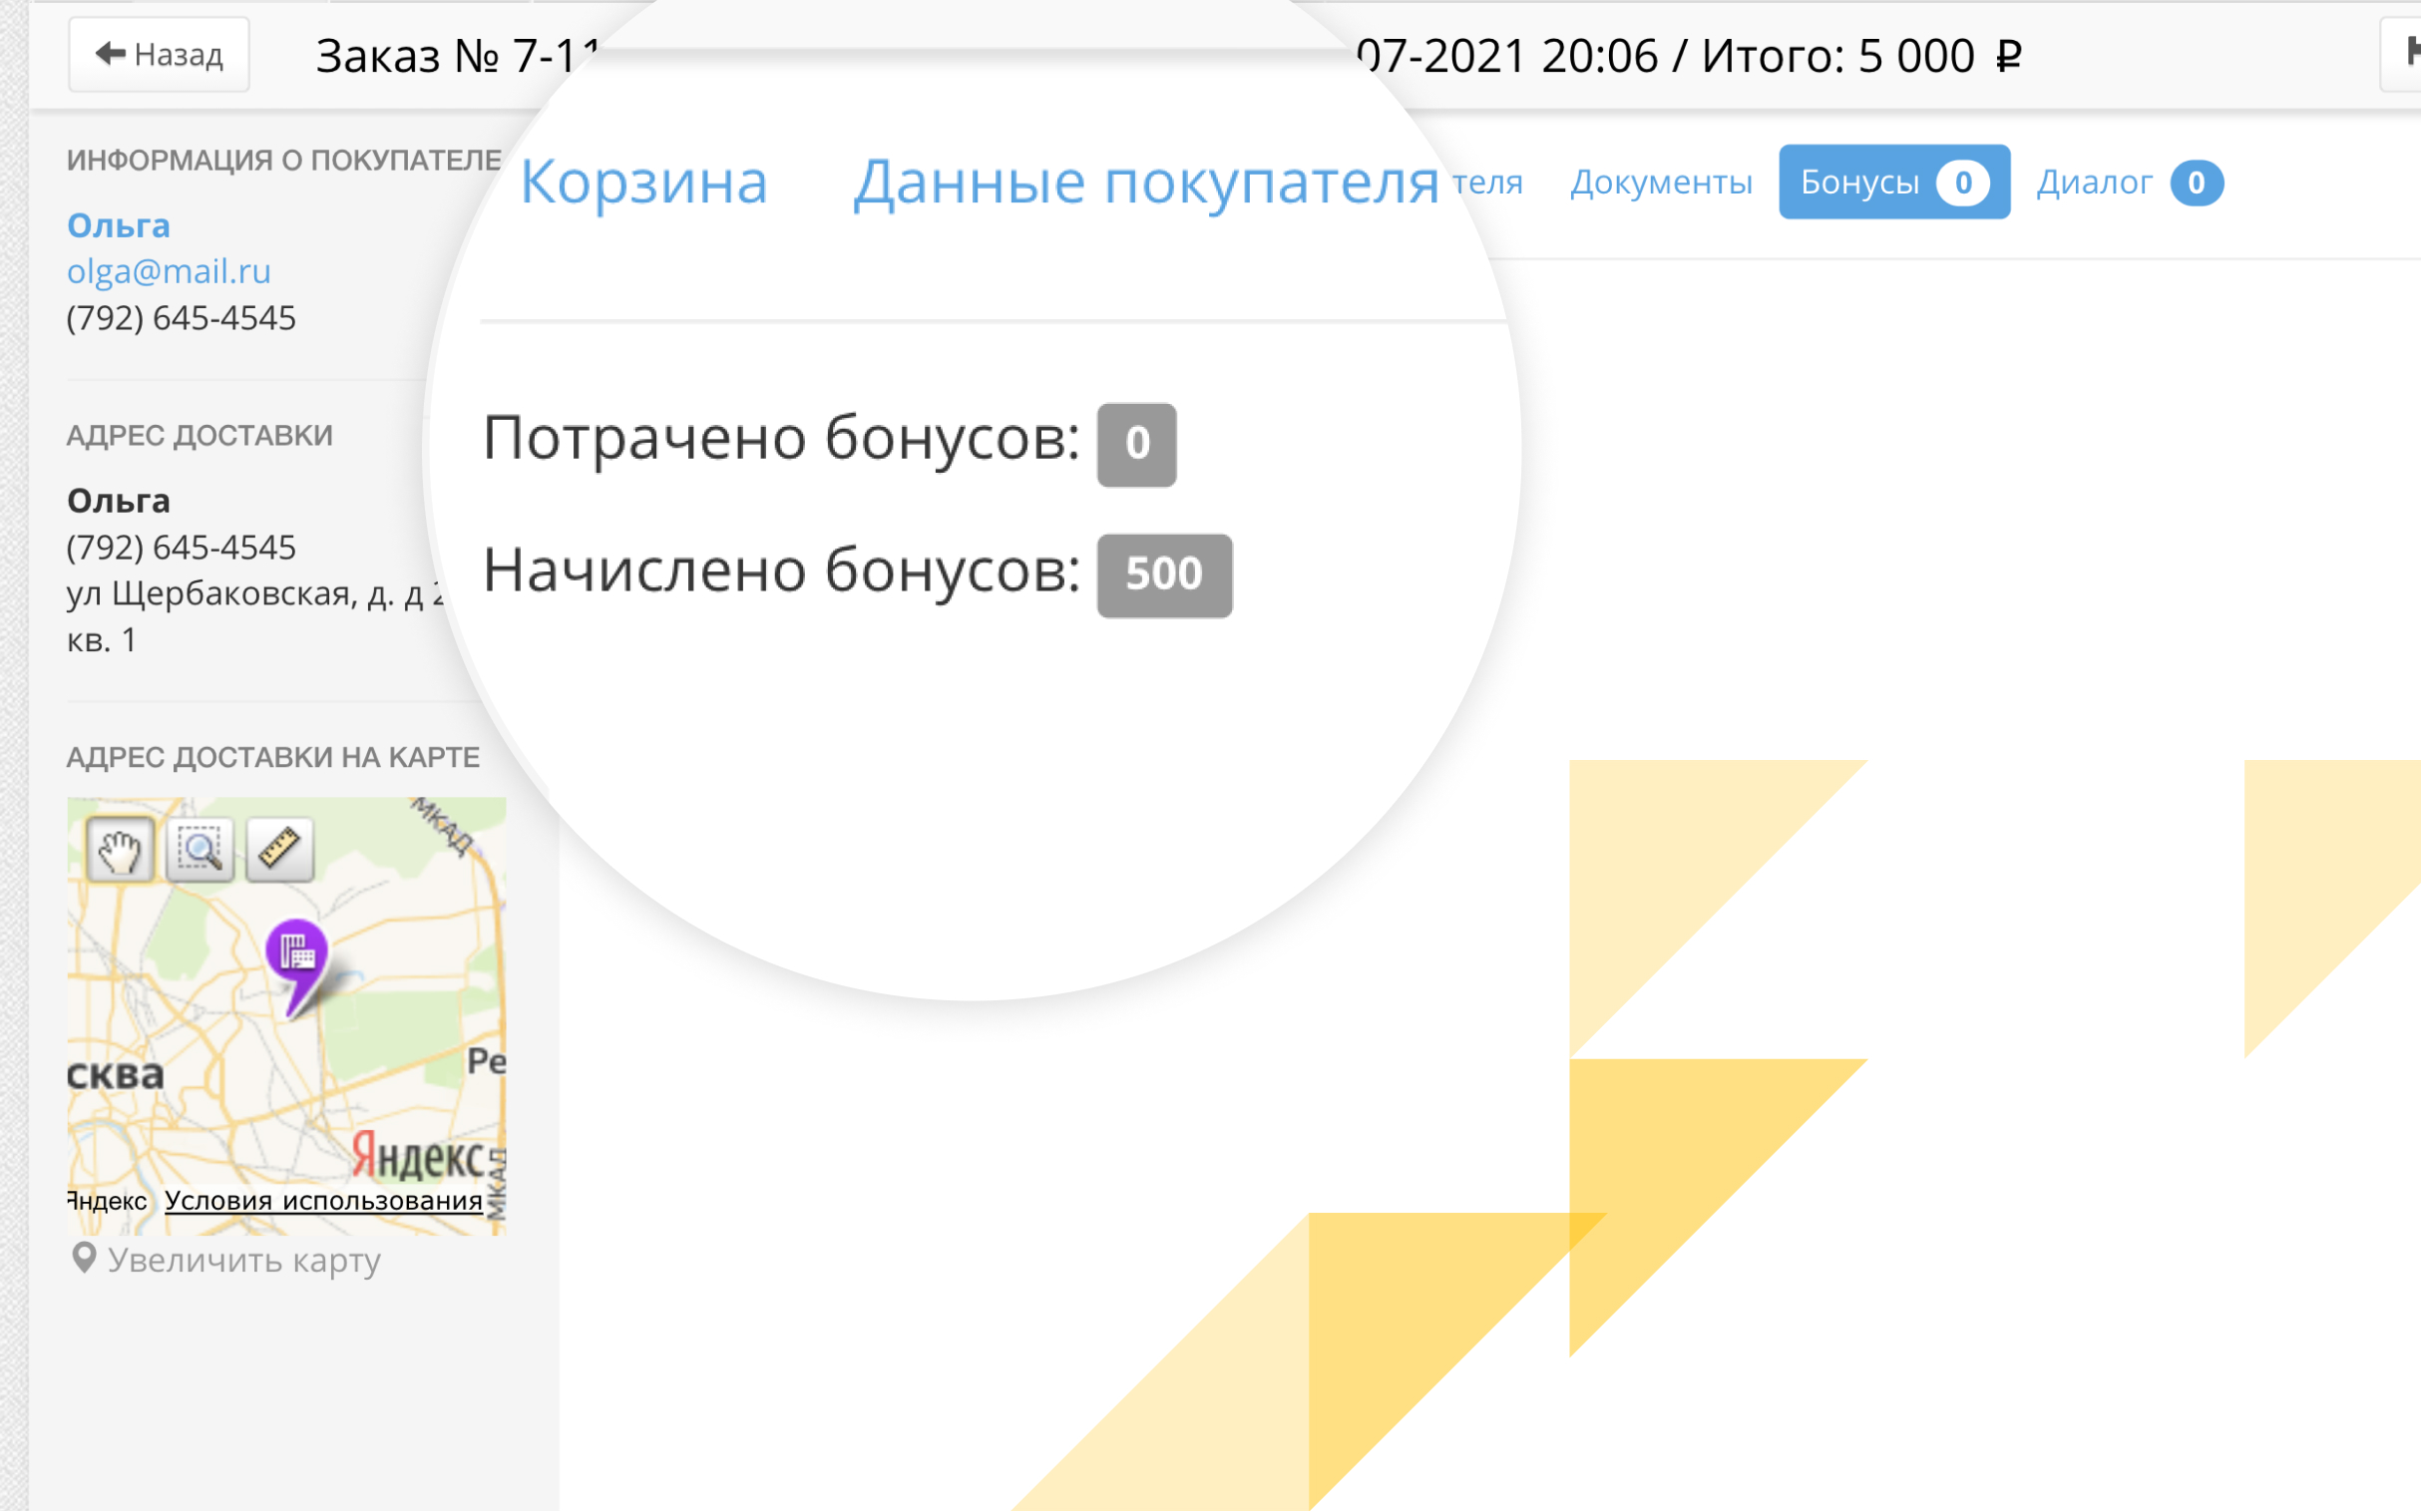Click the Потрачено бонусов label

click(x=782, y=438)
